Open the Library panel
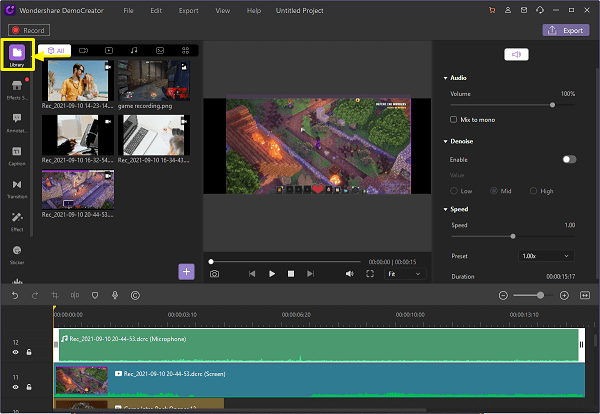 pyautogui.click(x=17, y=55)
